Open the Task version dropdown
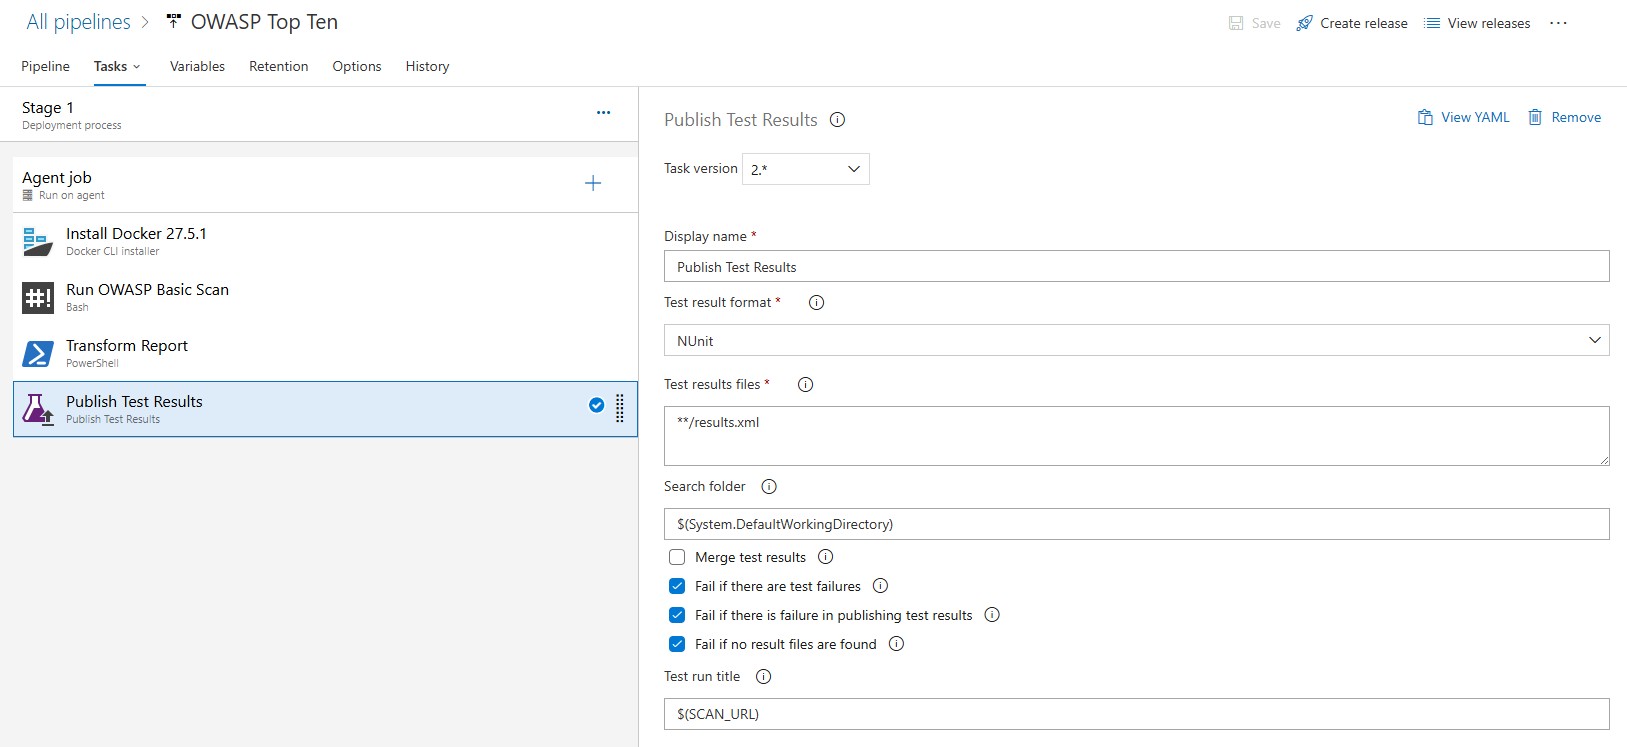Viewport: 1627px width, 747px height. (x=806, y=169)
